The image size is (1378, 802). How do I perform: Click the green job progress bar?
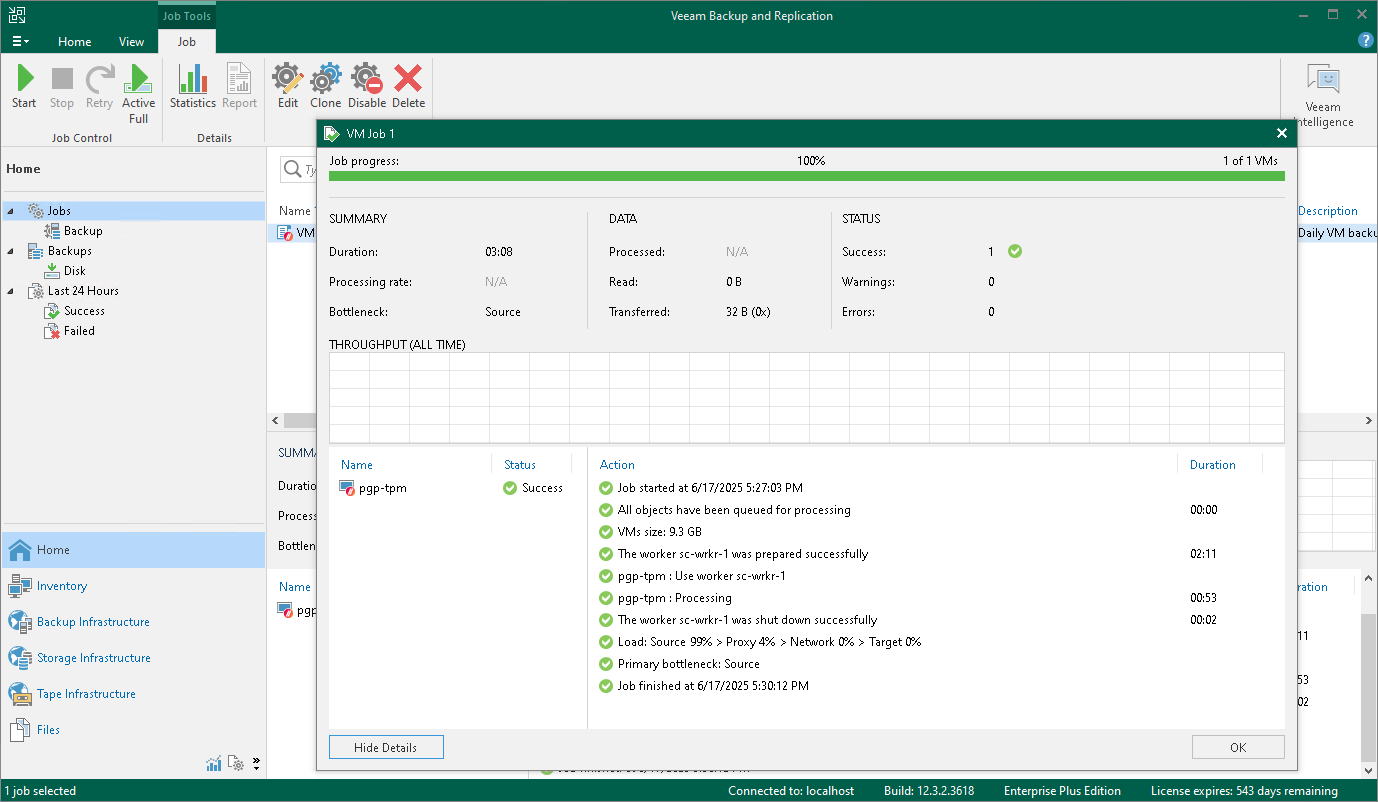pos(807,176)
